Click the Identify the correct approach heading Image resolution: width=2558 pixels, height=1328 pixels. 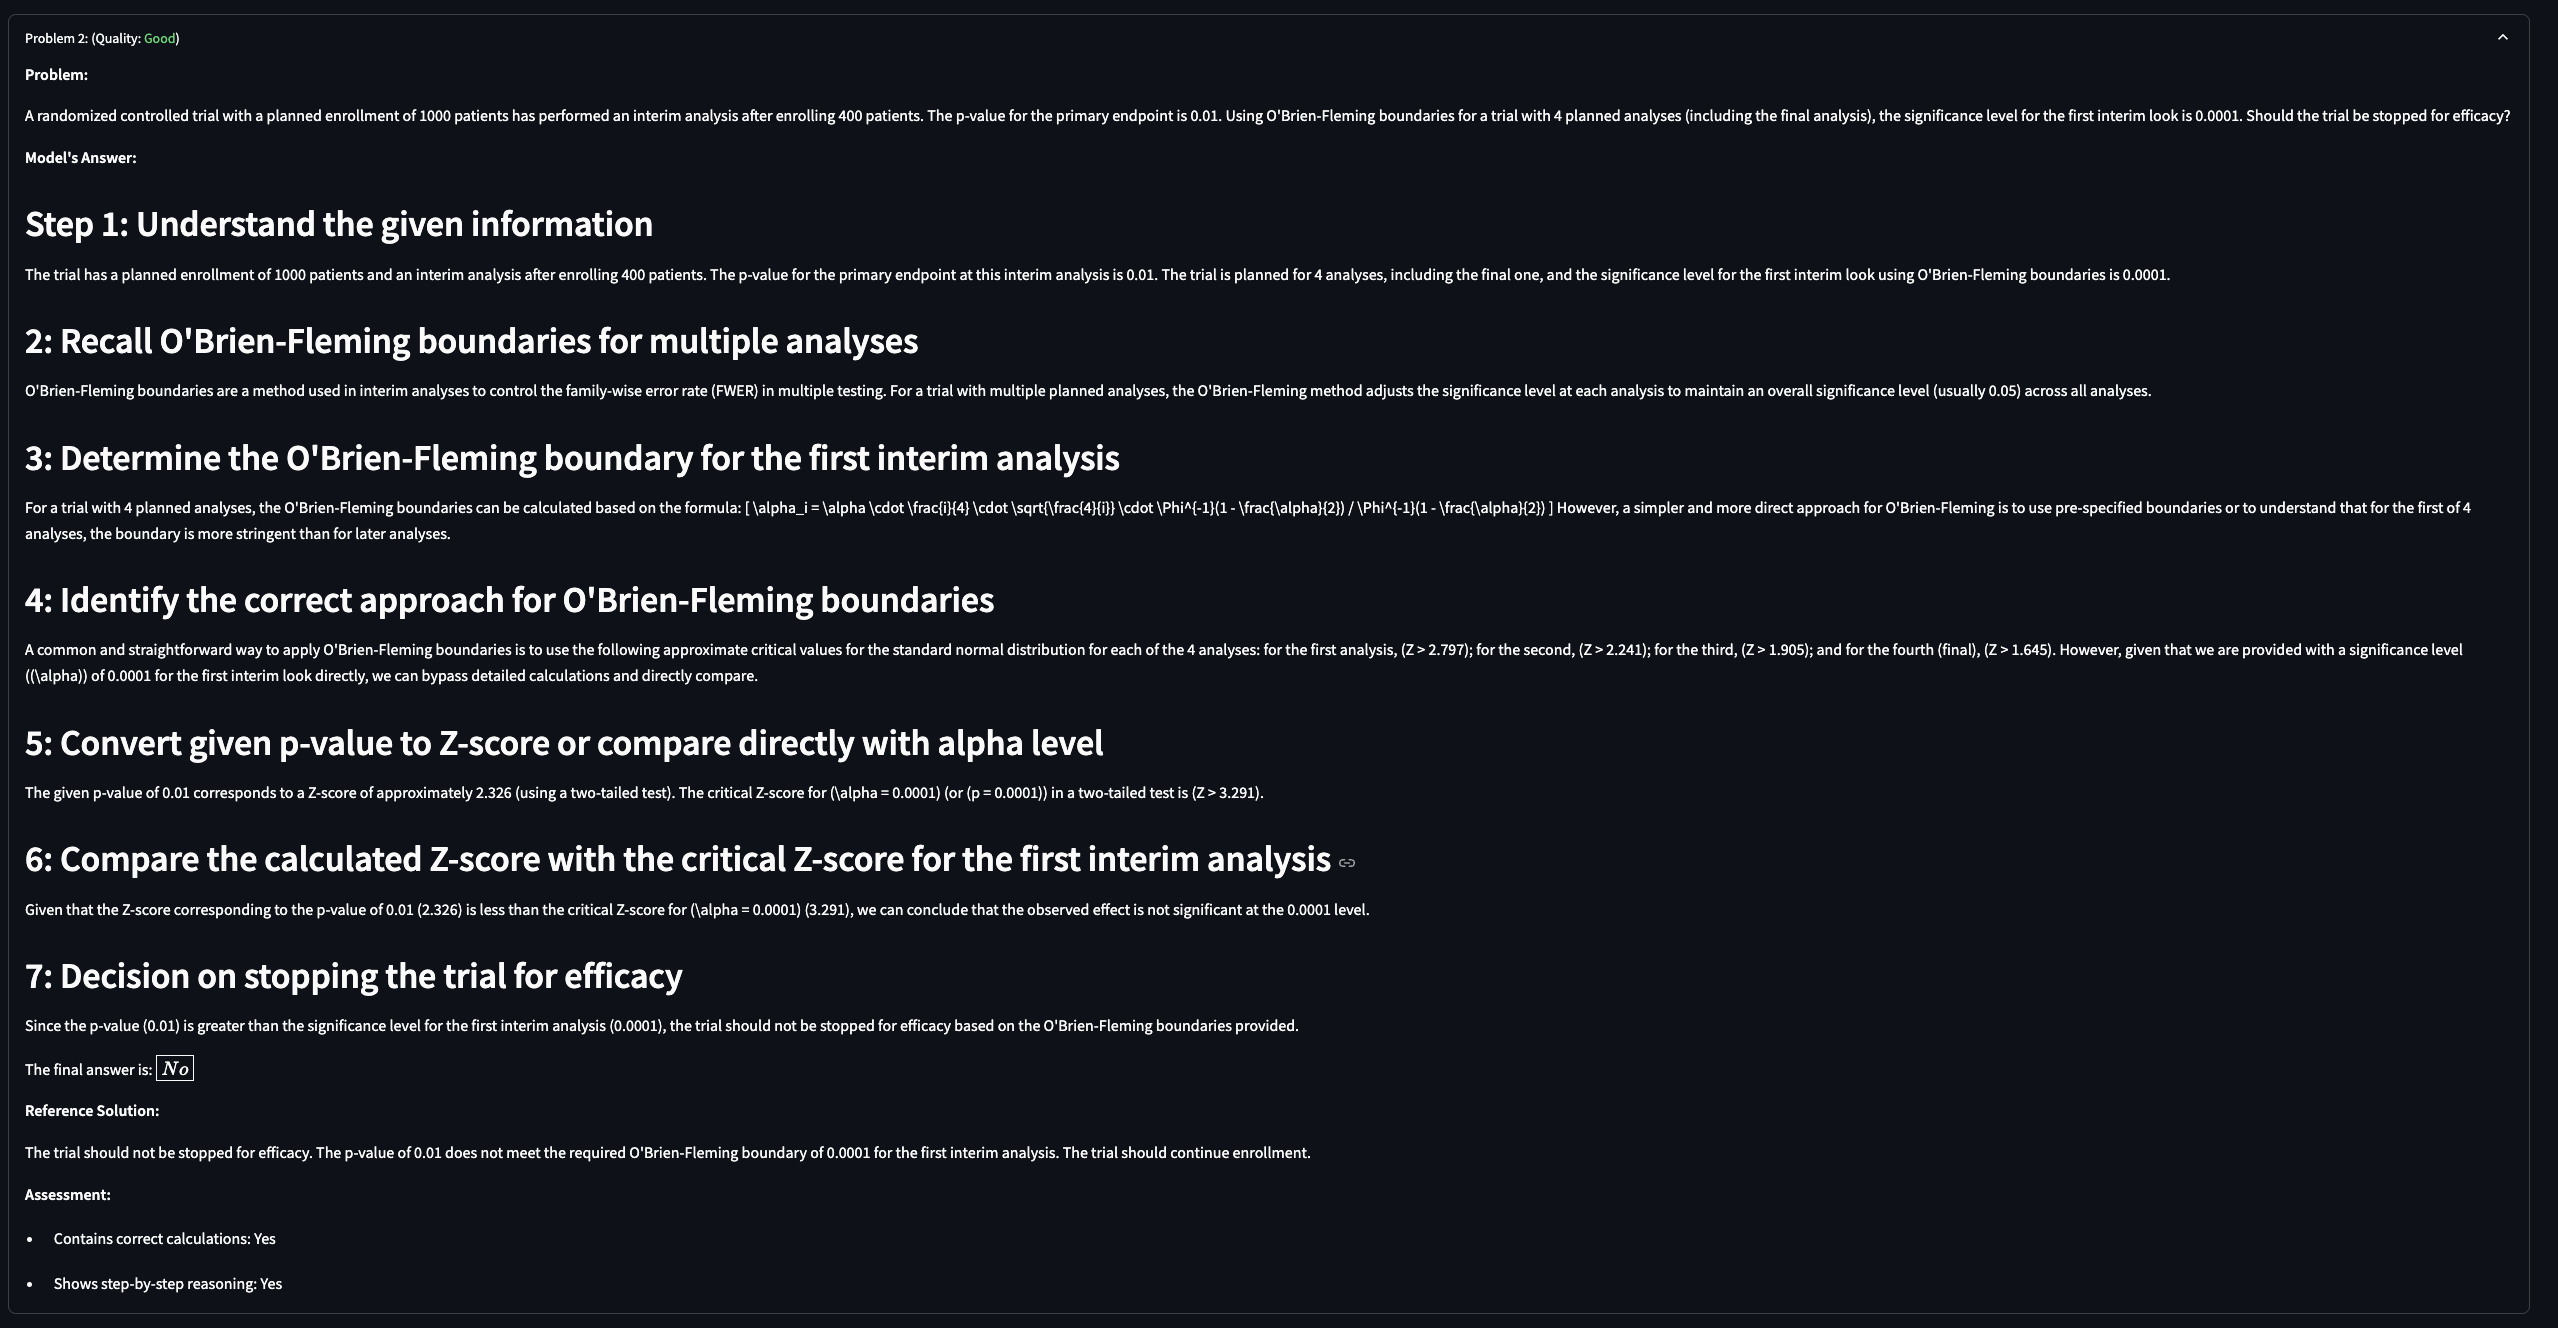509,600
